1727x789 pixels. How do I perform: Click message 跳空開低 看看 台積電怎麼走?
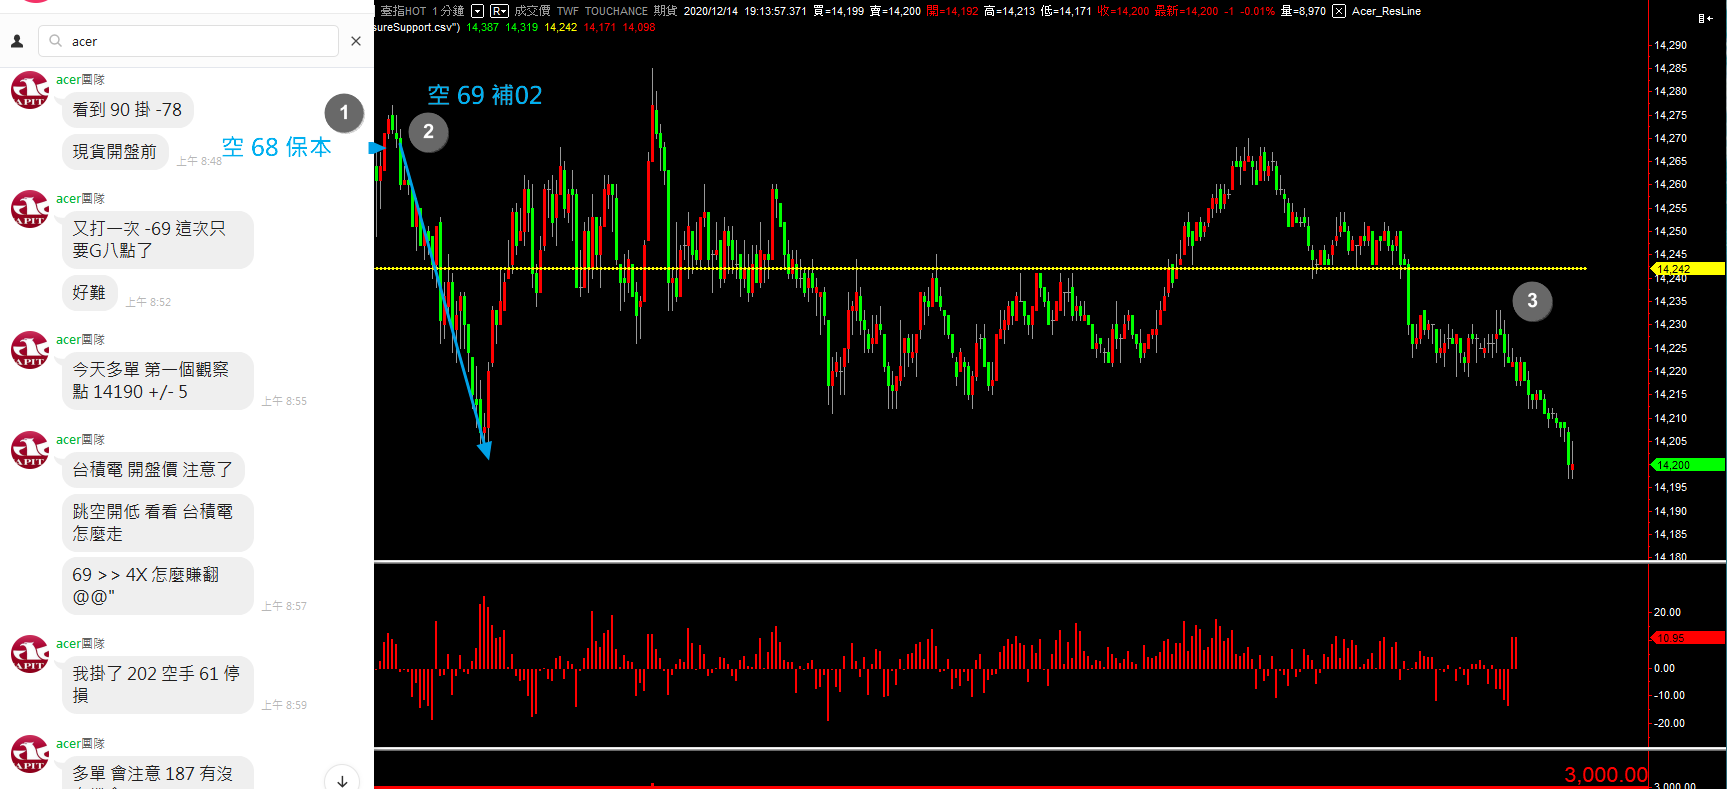pyautogui.click(x=157, y=523)
